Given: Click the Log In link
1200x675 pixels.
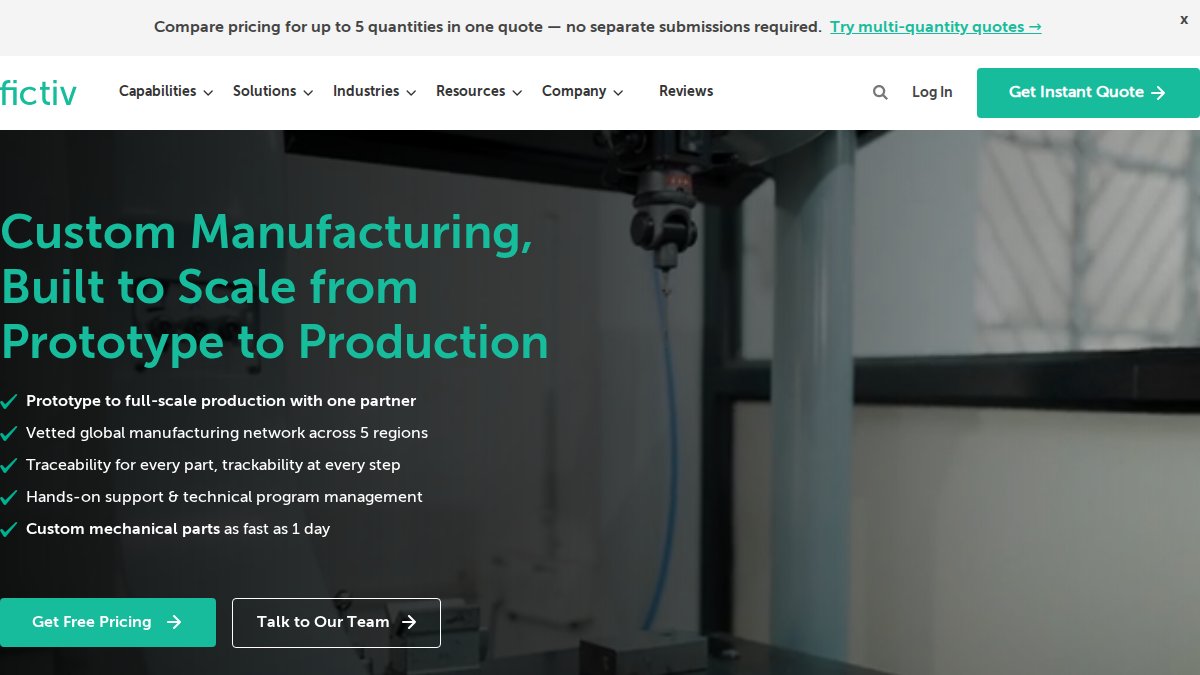Looking at the screenshot, I should click(932, 92).
